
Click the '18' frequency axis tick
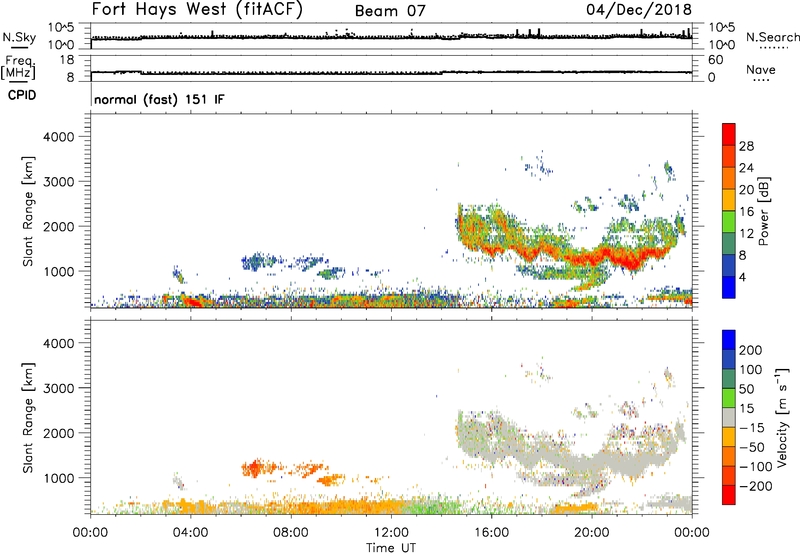pyautogui.click(x=68, y=60)
